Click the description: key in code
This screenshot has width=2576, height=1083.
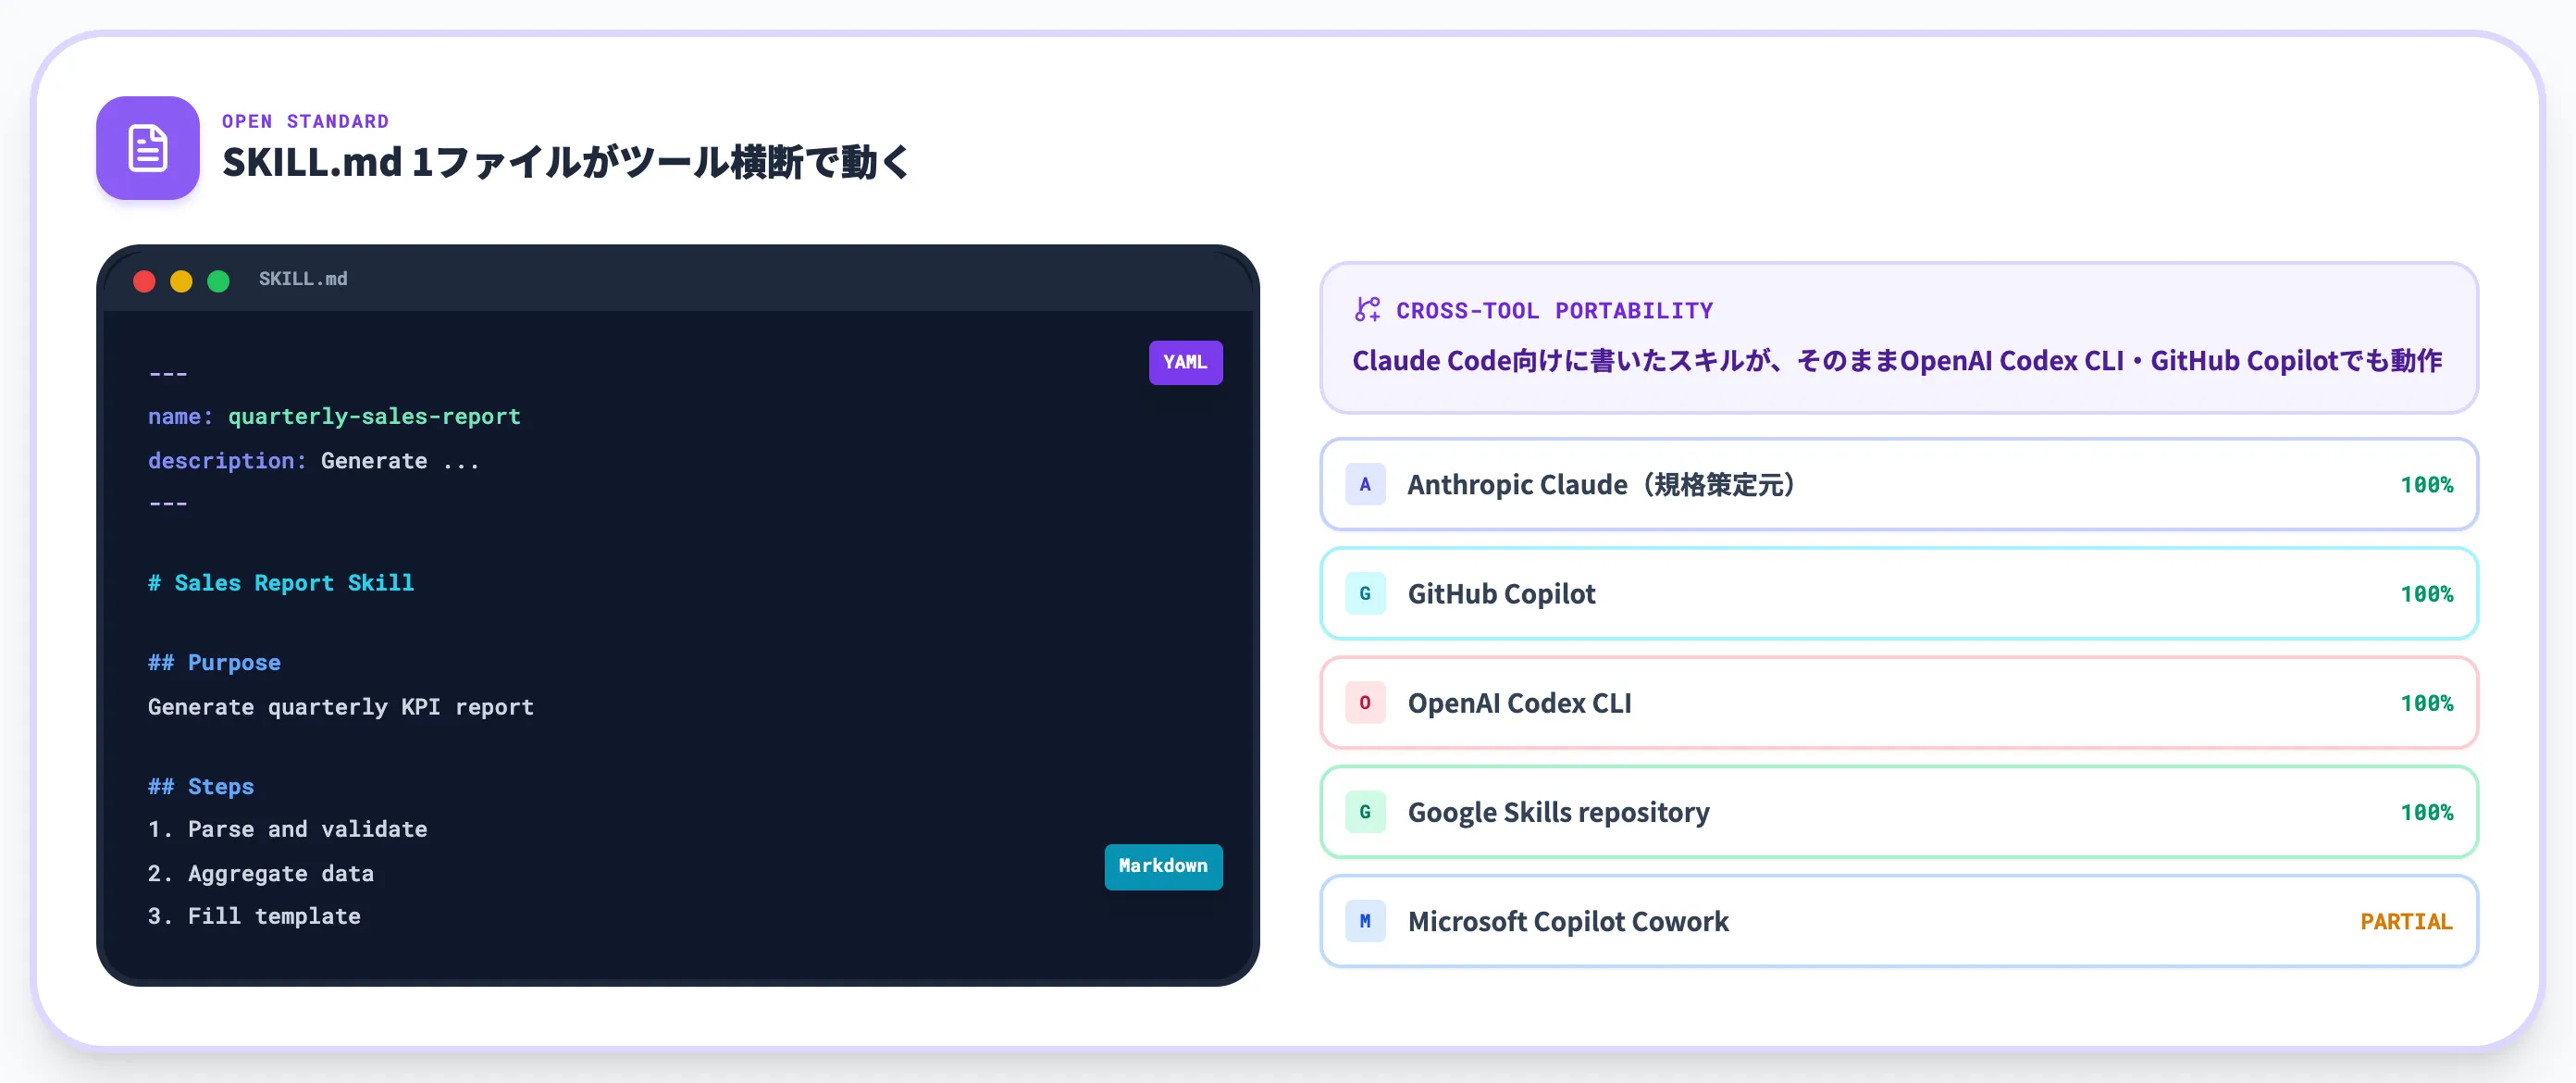click(227, 461)
